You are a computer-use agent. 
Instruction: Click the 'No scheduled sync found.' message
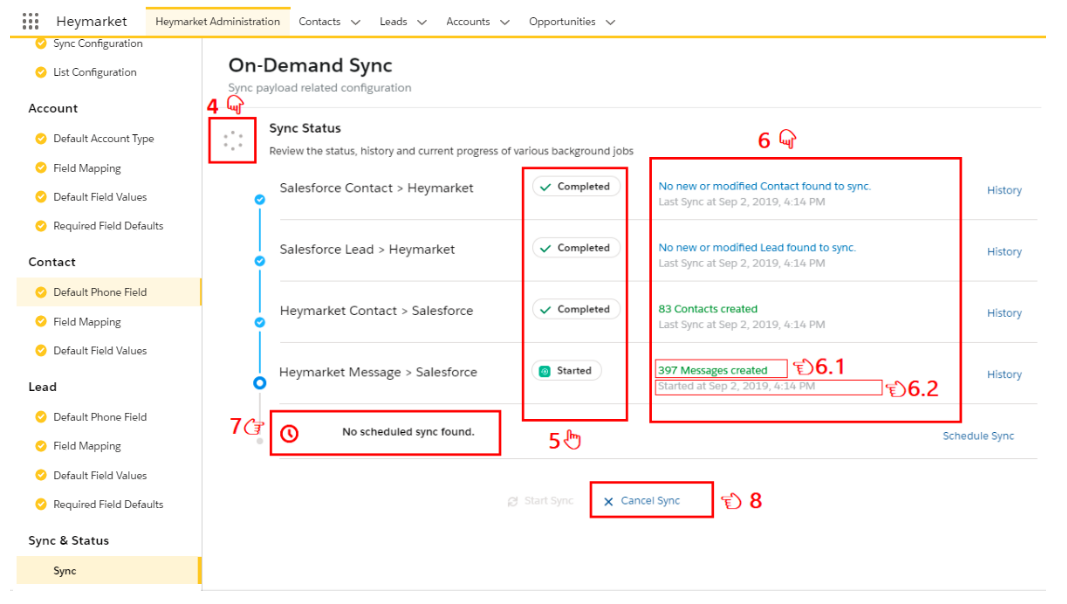(408, 432)
